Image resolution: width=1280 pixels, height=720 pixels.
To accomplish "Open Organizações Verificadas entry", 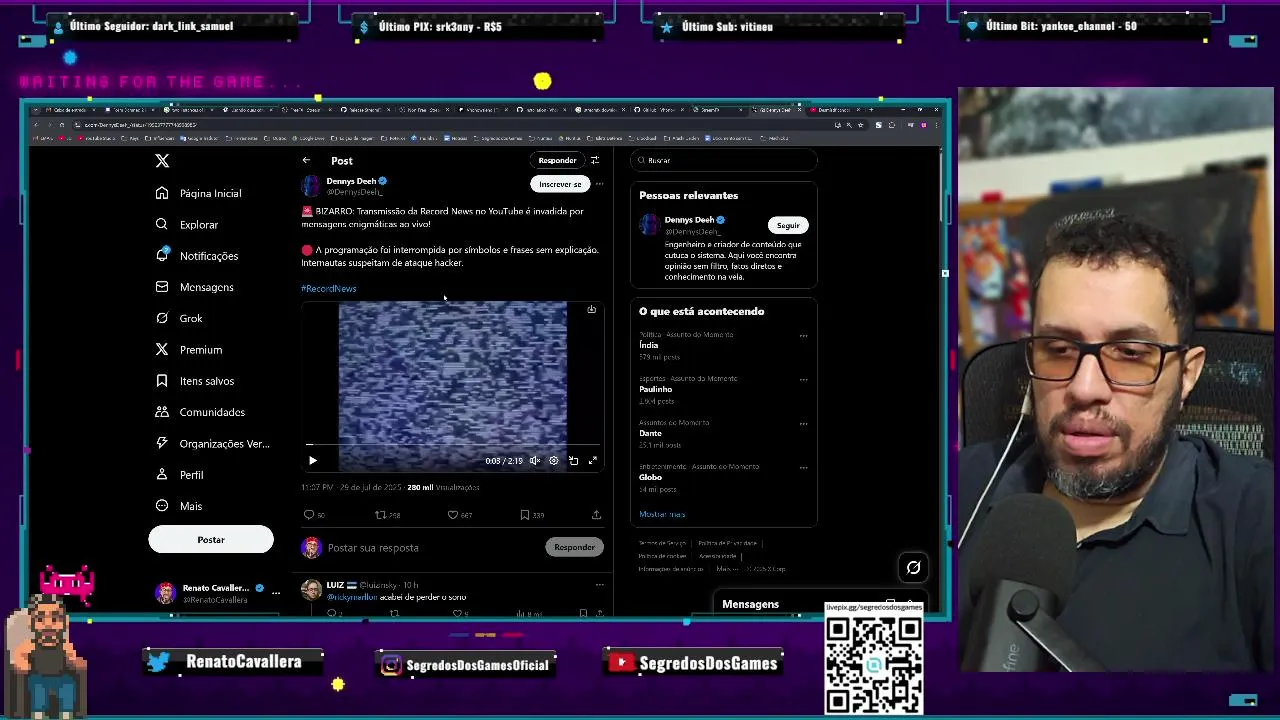I will click(x=213, y=443).
